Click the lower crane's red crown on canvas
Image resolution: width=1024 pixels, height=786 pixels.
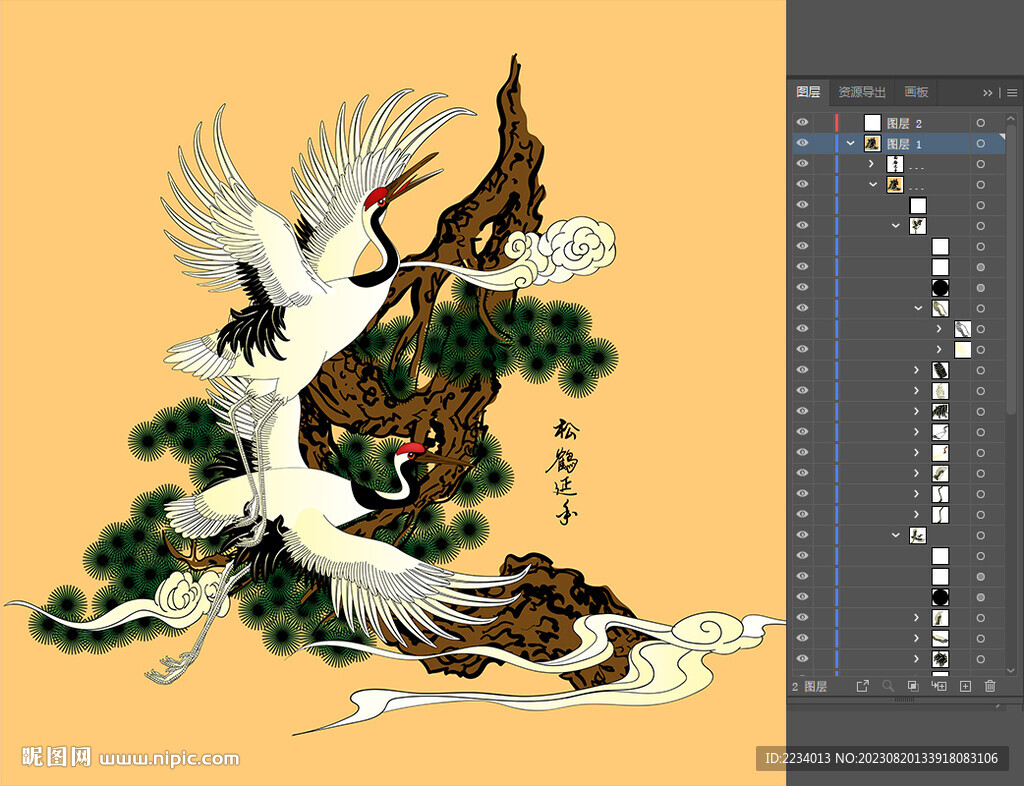(x=411, y=448)
